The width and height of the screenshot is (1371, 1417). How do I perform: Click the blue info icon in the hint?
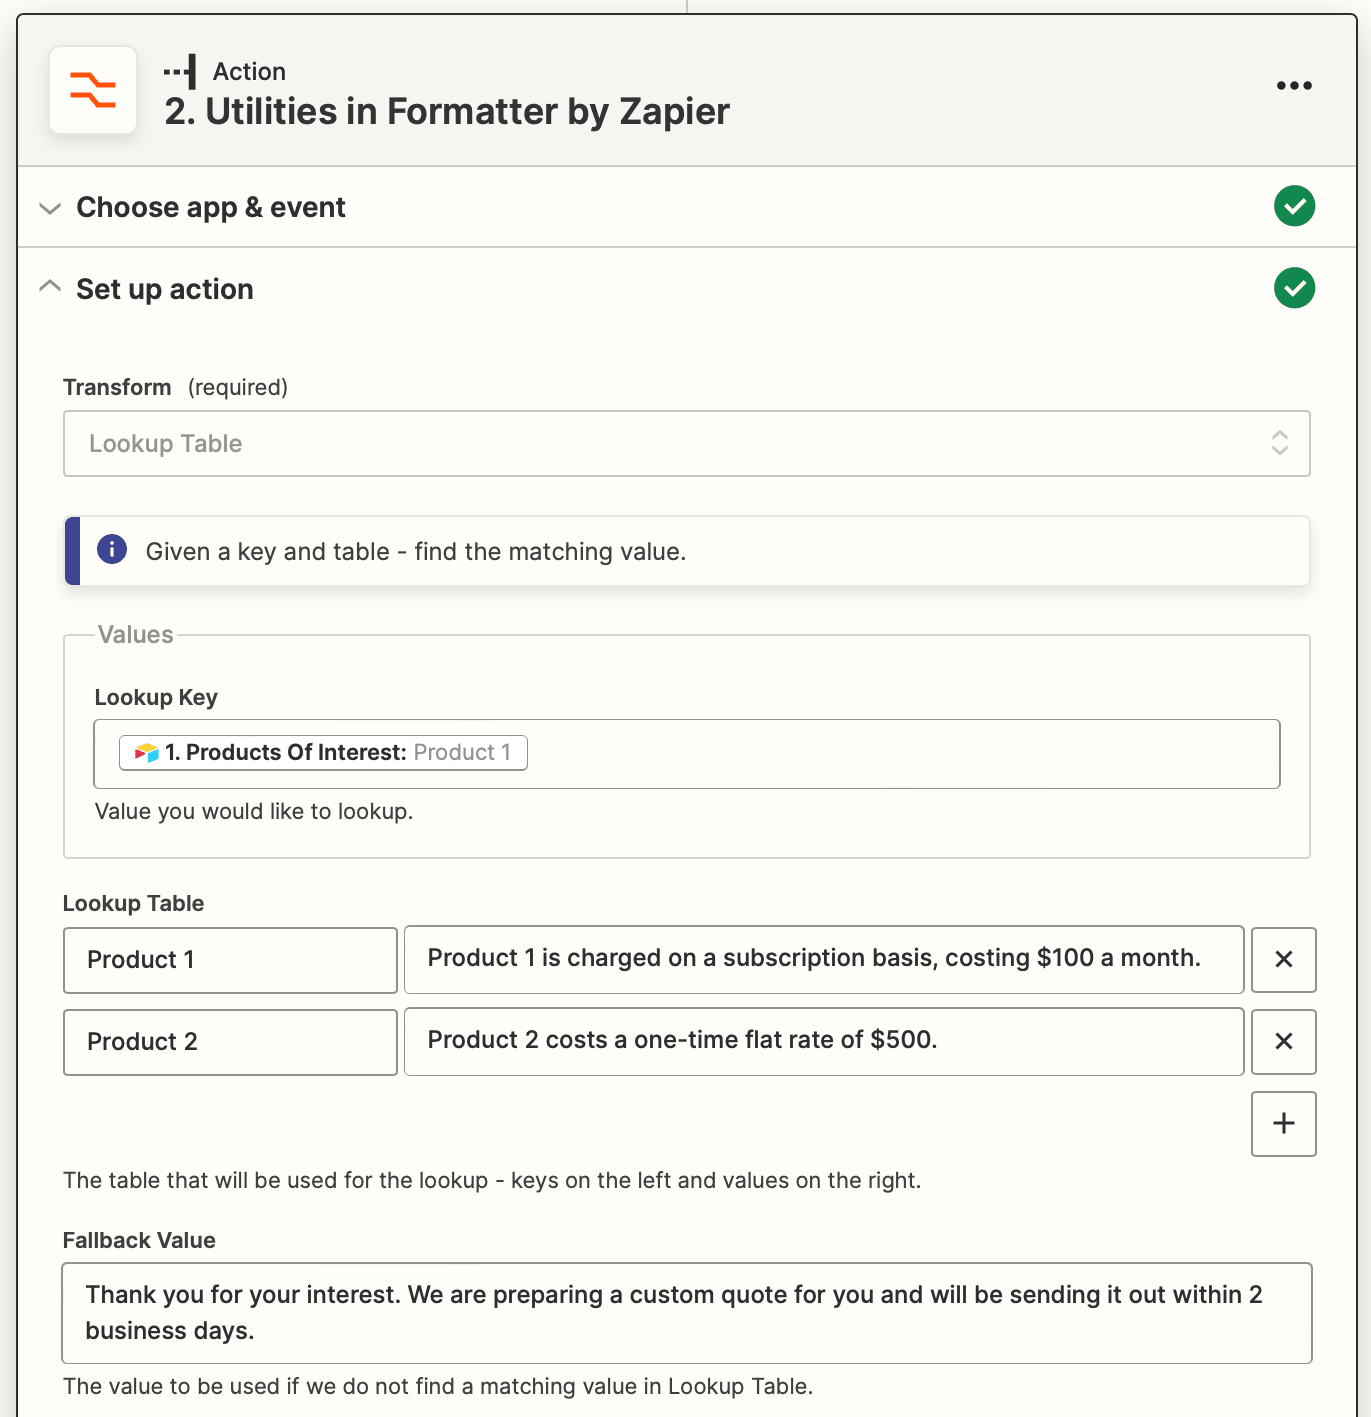(x=112, y=550)
